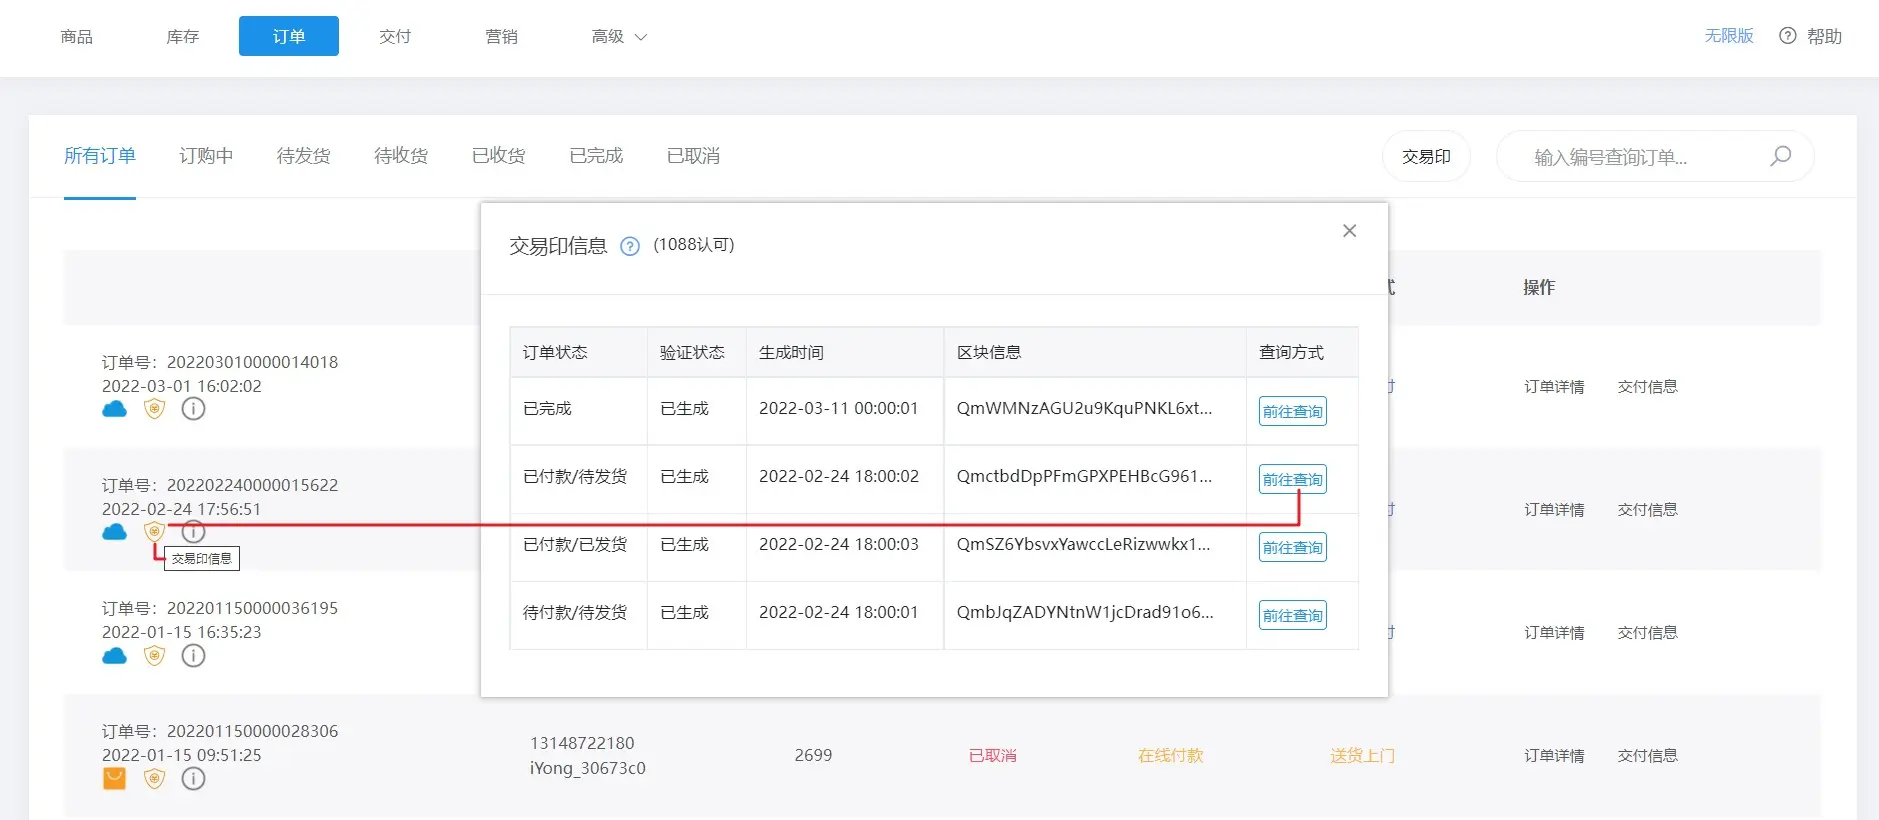Switch to the 待发货 tab

[303, 156]
